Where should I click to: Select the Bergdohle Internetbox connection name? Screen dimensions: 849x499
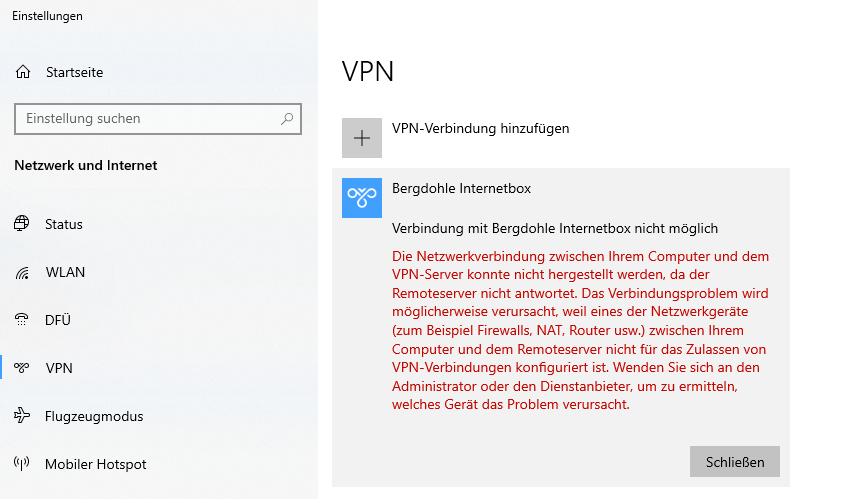(461, 188)
